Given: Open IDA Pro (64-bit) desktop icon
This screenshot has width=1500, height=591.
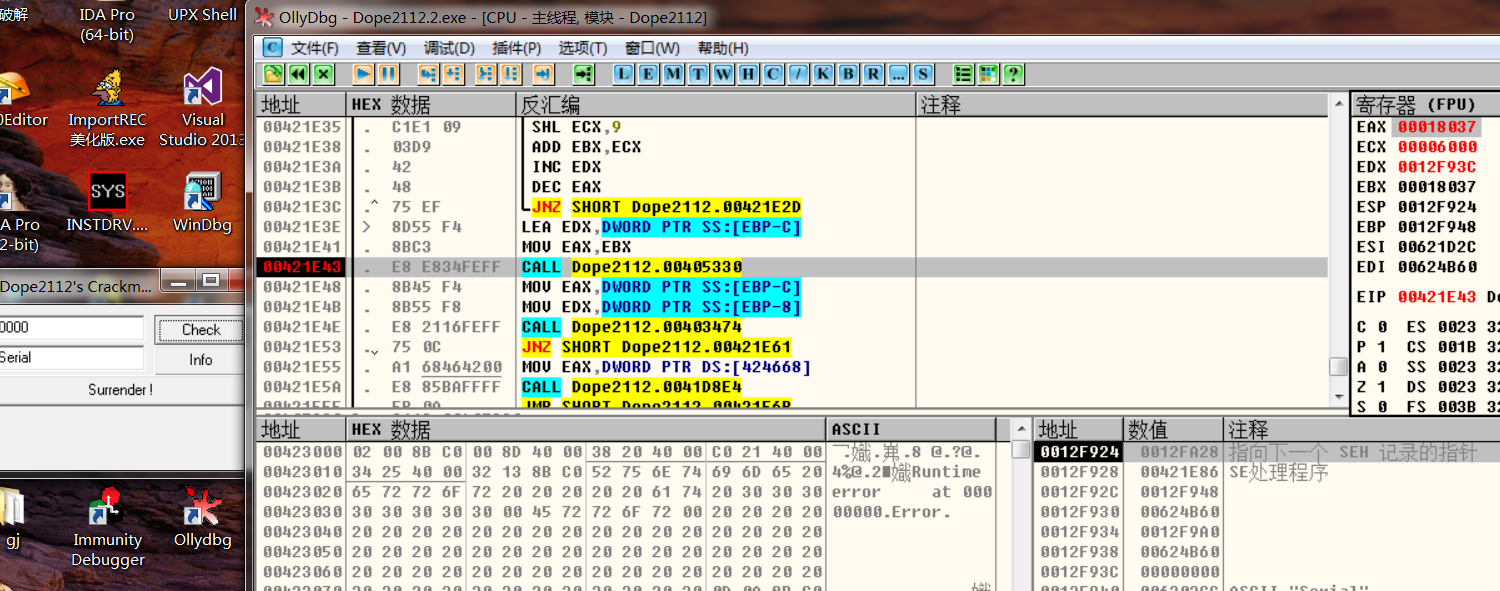Looking at the screenshot, I should click(107, 24).
